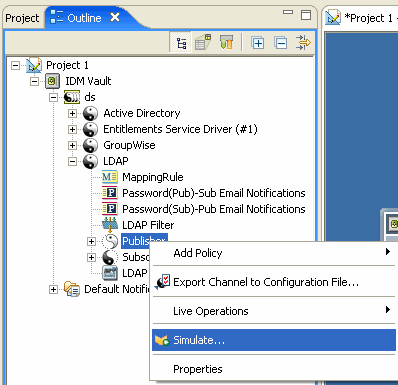This screenshot has width=398, height=385.
Task: Expand the Publisher channel node
Action: pyautogui.click(x=91, y=241)
